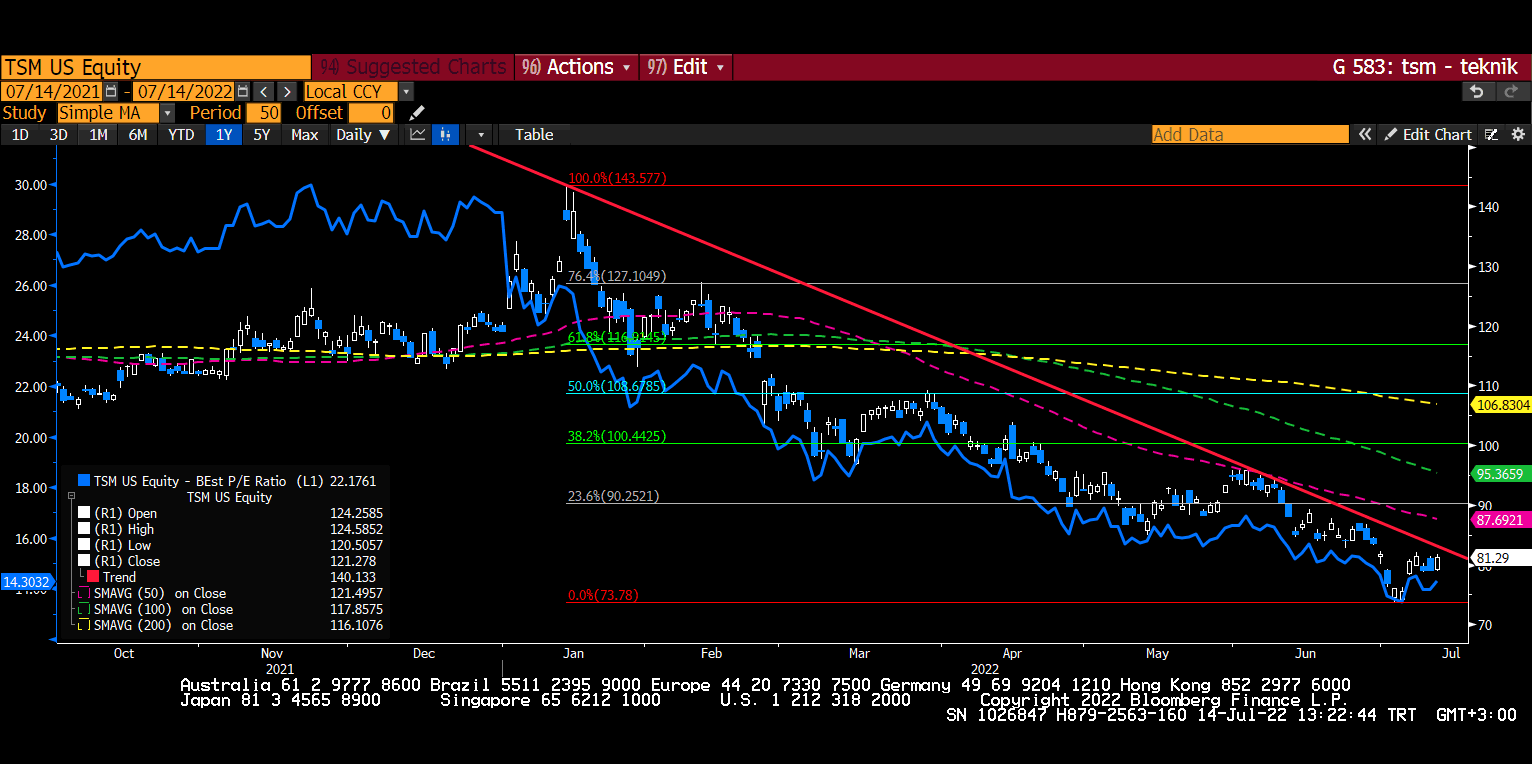Click the Period value field 50

(x=264, y=113)
